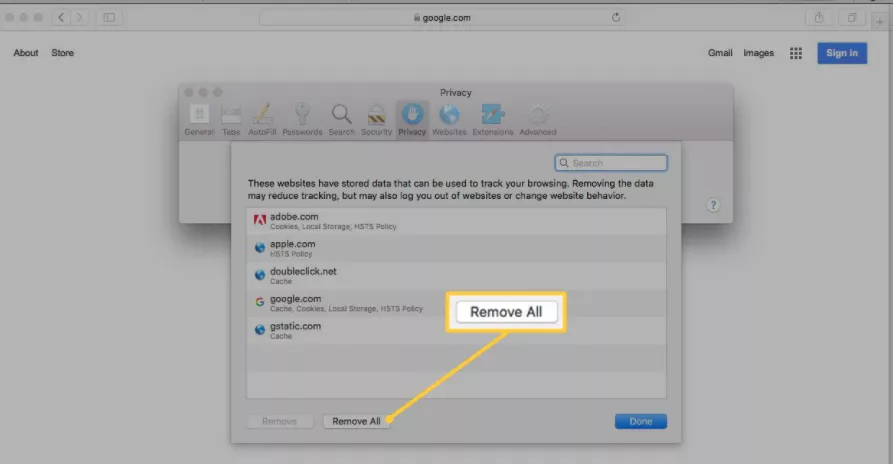Select the doubleclick.net row
This screenshot has height=464, width=893.
pos(456,276)
